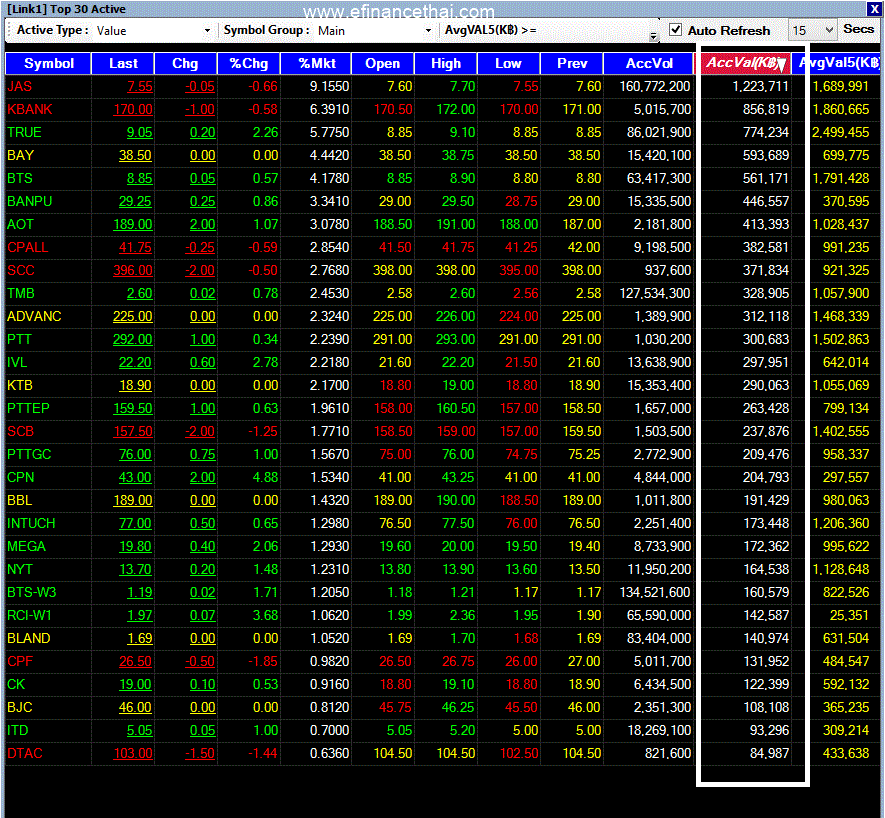The width and height of the screenshot is (885, 818).
Task: Sort by the AccVol column header
Action: point(649,63)
